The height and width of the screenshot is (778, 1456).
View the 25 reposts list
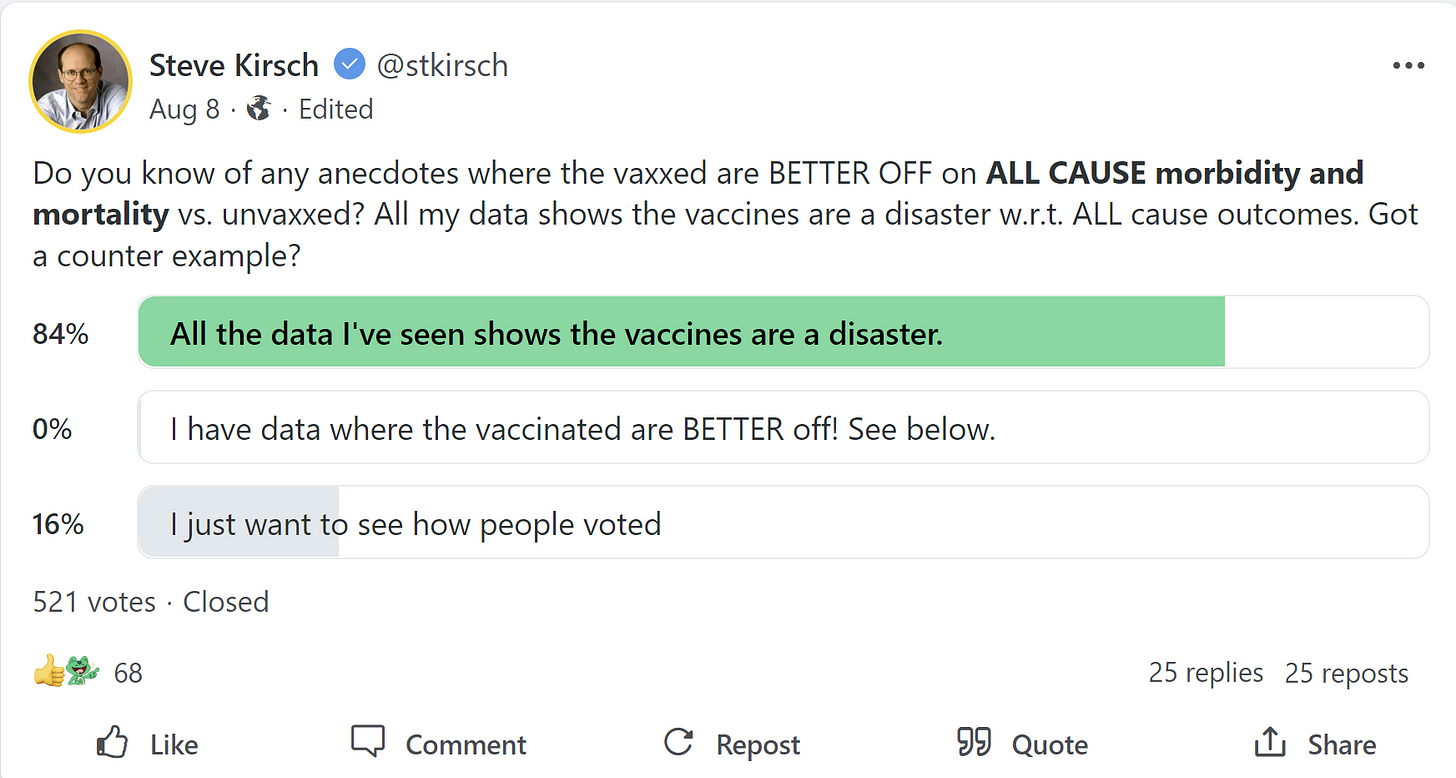[1346, 673]
